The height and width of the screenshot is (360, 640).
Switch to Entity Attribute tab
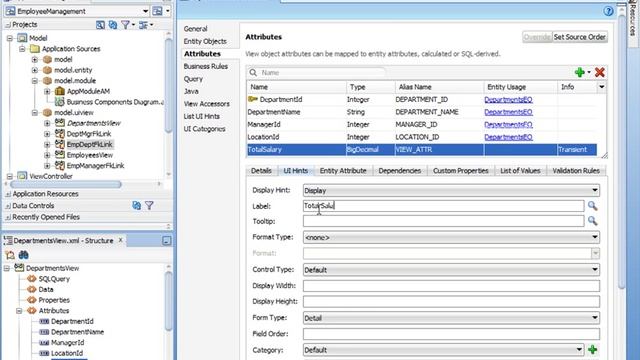(343, 171)
